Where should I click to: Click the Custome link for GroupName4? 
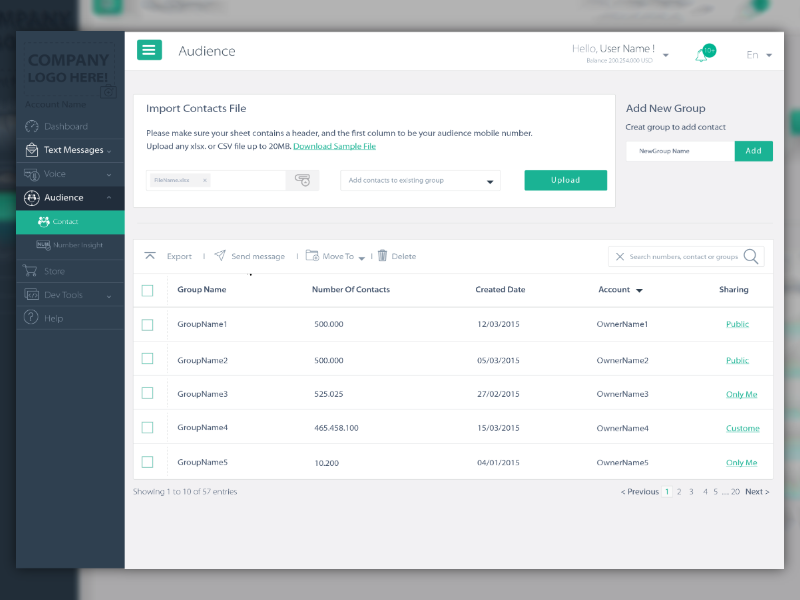pos(742,428)
